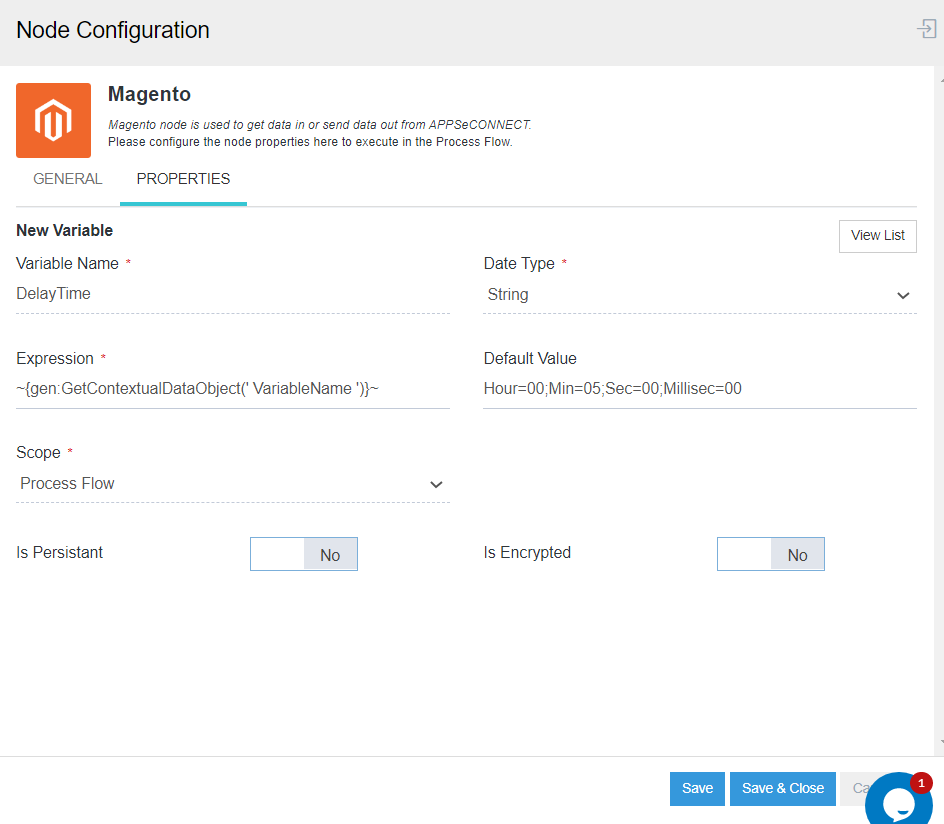
Task: Click the red chat notification badge
Action: click(x=920, y=783)
